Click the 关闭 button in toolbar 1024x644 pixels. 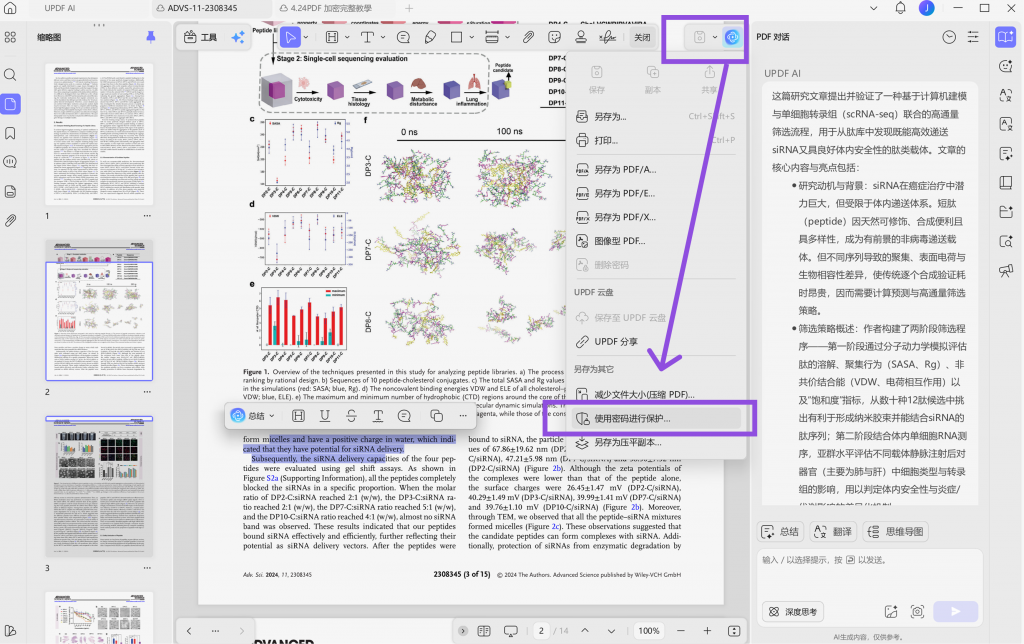pos(643,37)
